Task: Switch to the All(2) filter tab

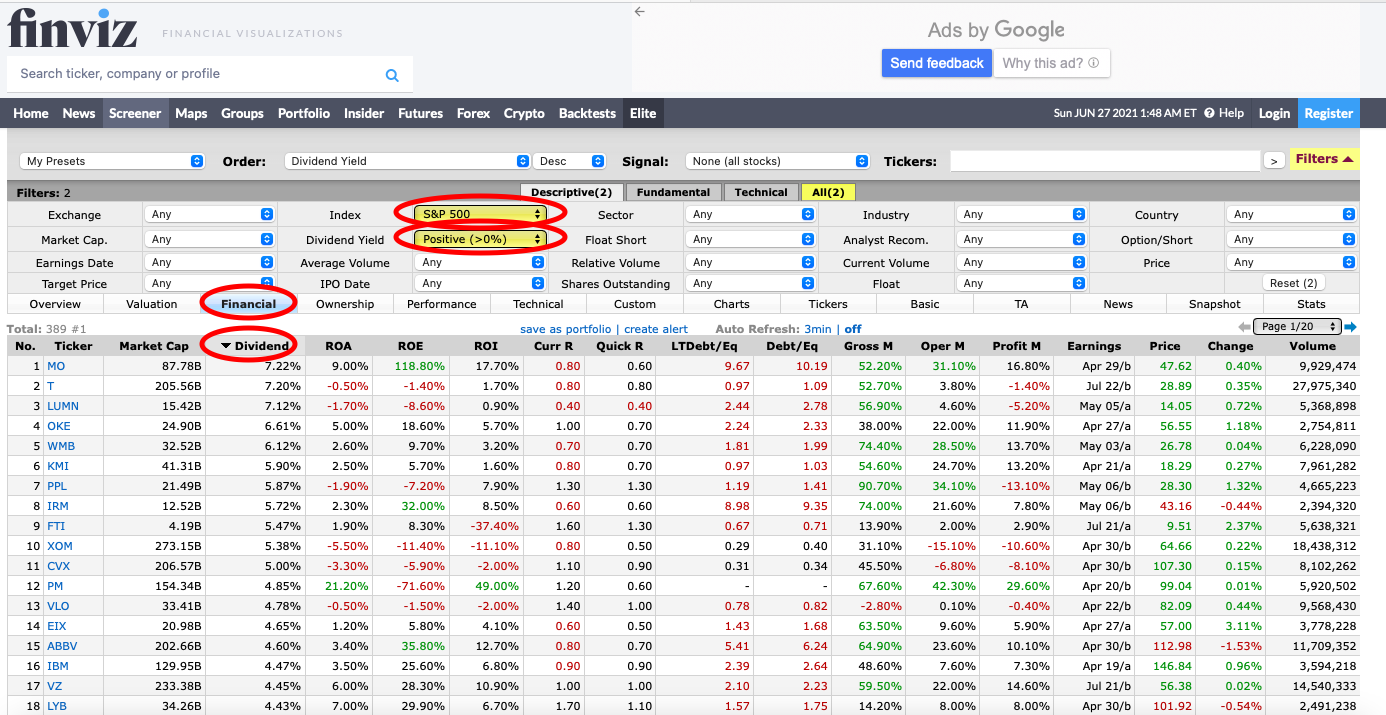Action: point(828,192)
